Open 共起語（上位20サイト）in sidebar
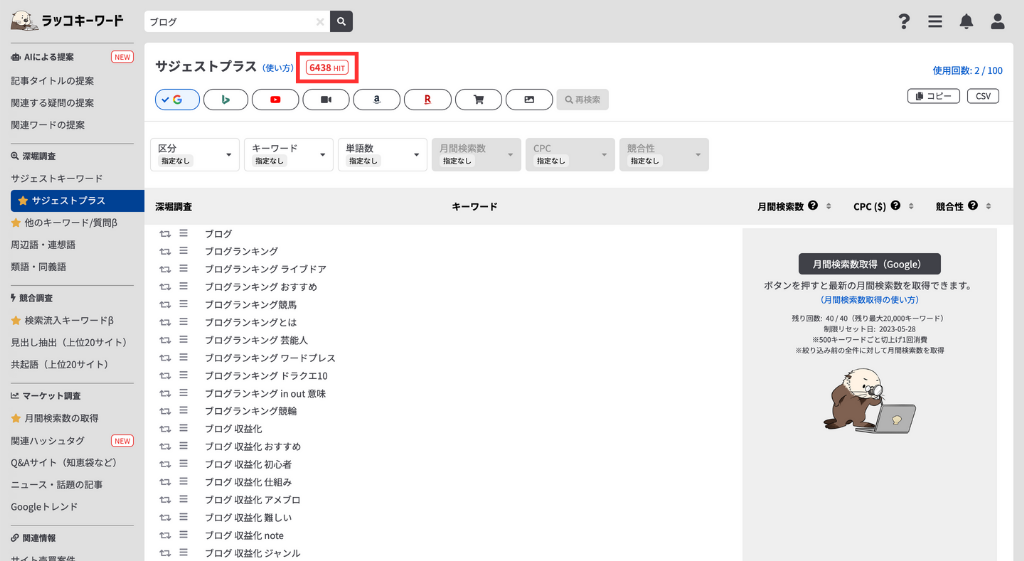The width and height of the screenshot is (1024, 561). point(59,364)
